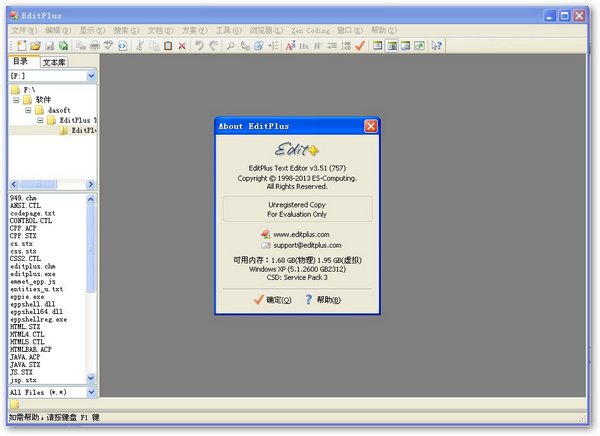Collapse the 软件 folder node
The image size is (600, 436).
pos(16,100)
